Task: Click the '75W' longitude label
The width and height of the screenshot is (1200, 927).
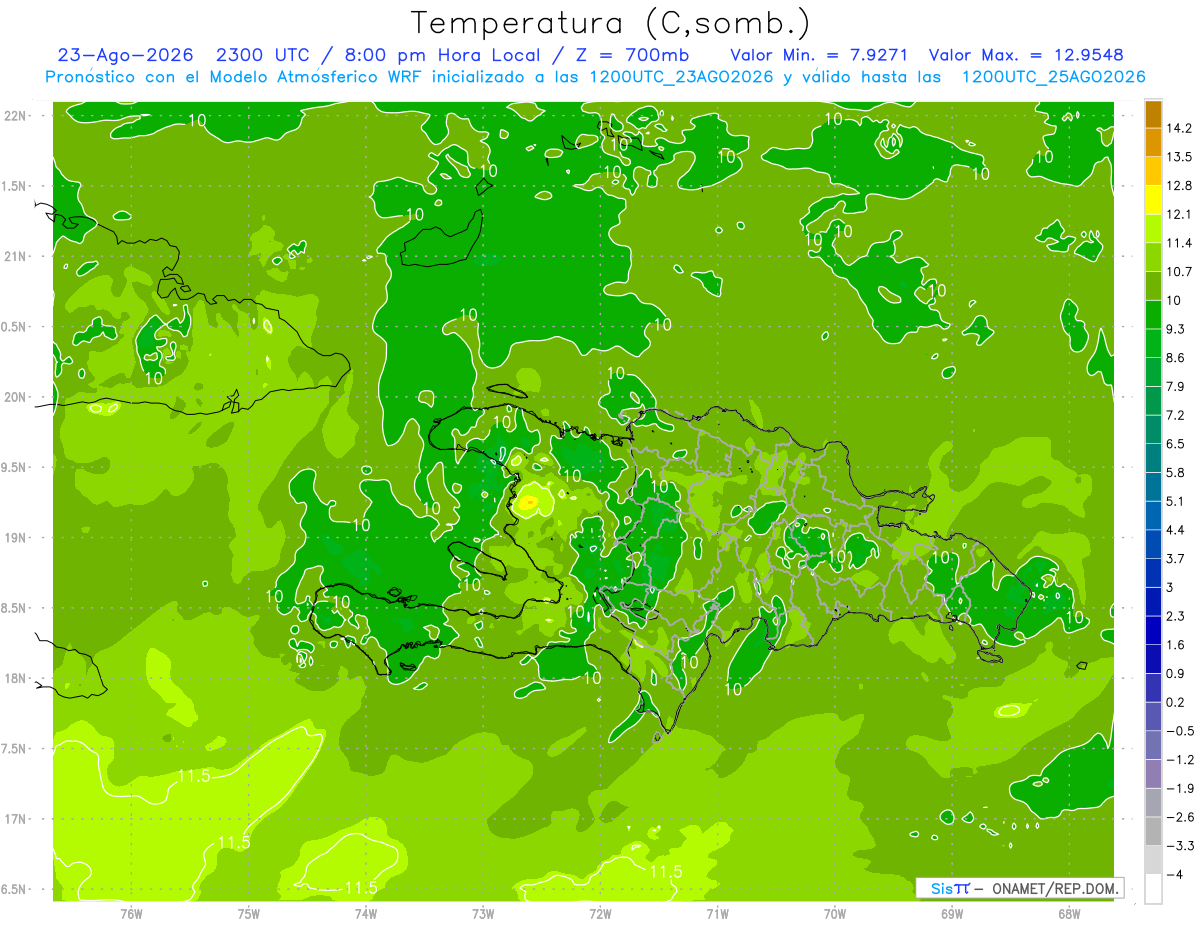Action: coord(248,914)
